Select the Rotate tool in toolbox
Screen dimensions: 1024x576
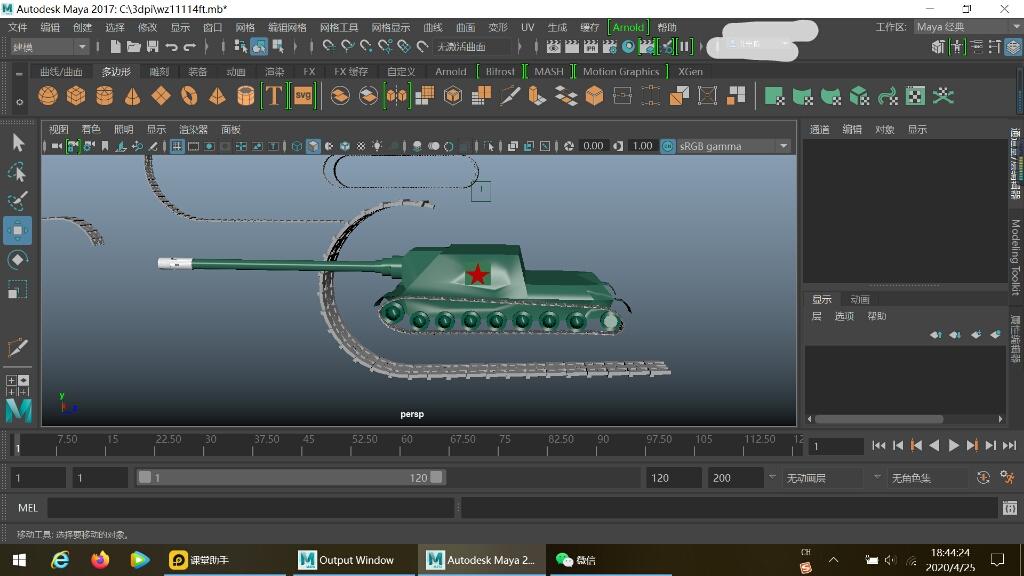click(x=17, y=260)
